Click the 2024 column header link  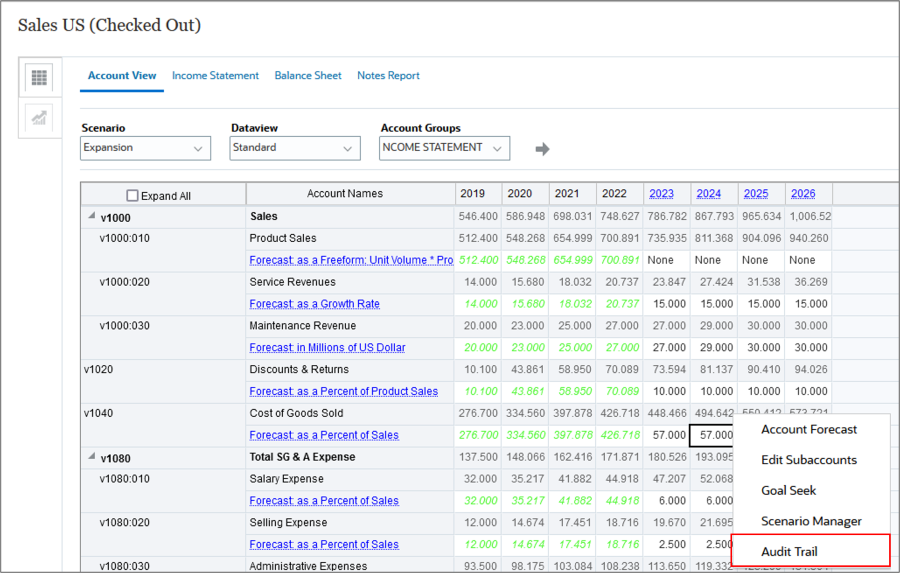708,193
